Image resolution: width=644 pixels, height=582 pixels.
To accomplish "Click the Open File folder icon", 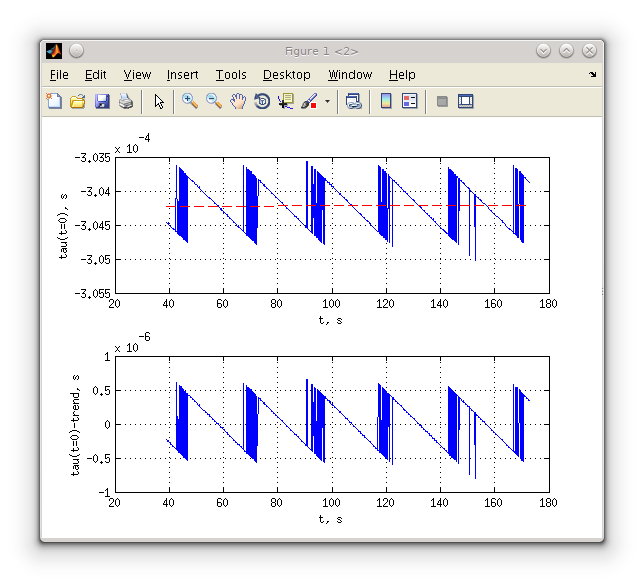I will click(x=78, y=101).
